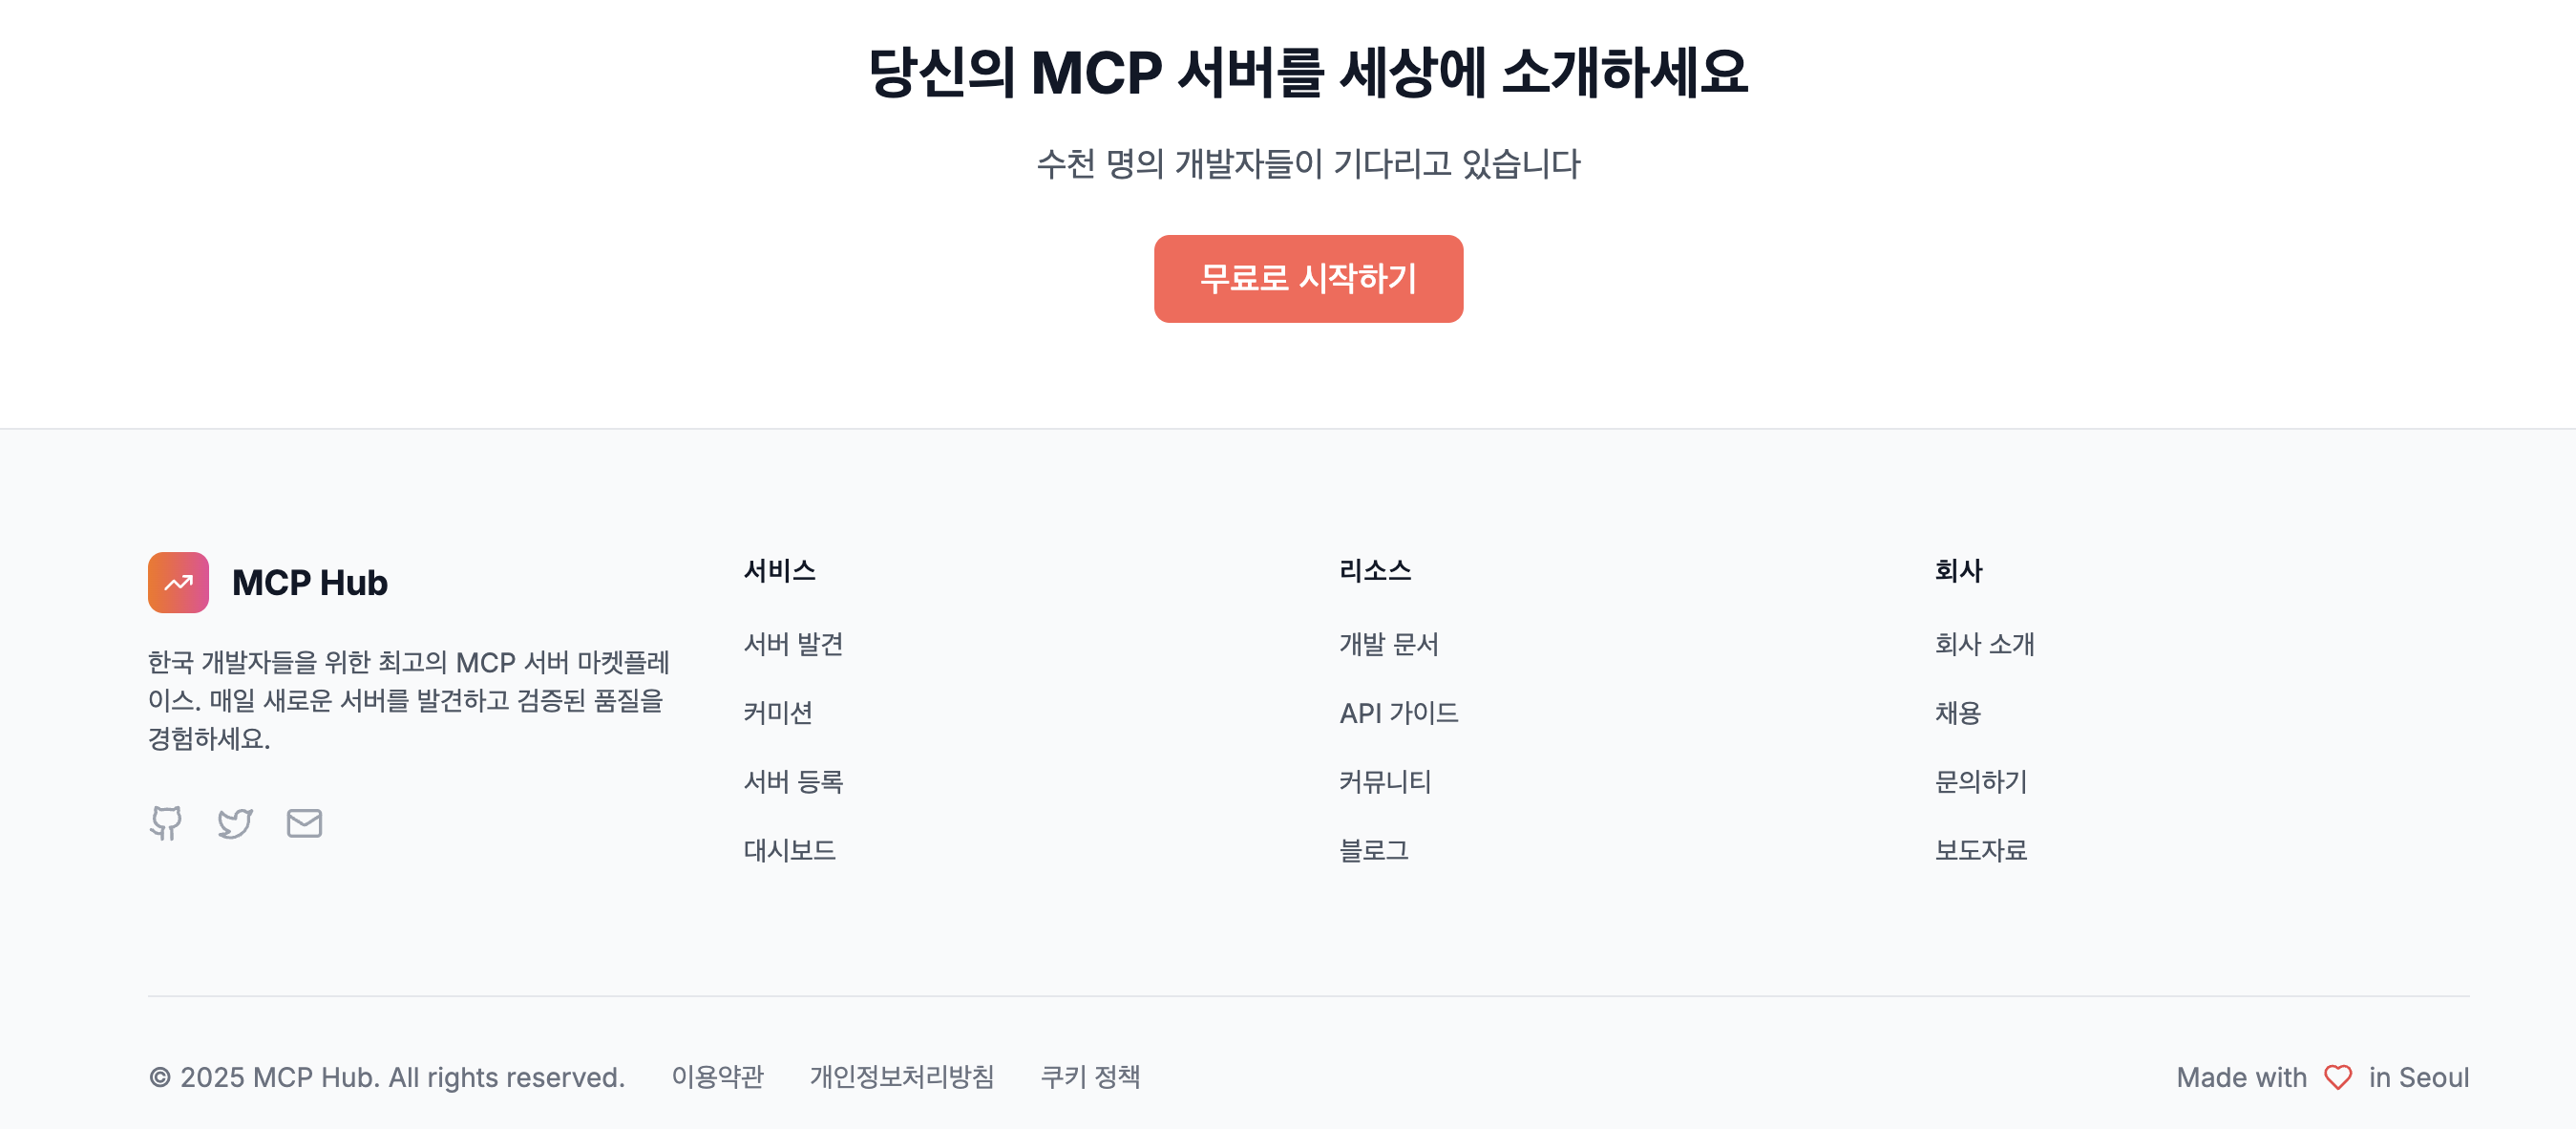
Task: Click the 무료로 시작하기 button
Action: [1308, 279]
